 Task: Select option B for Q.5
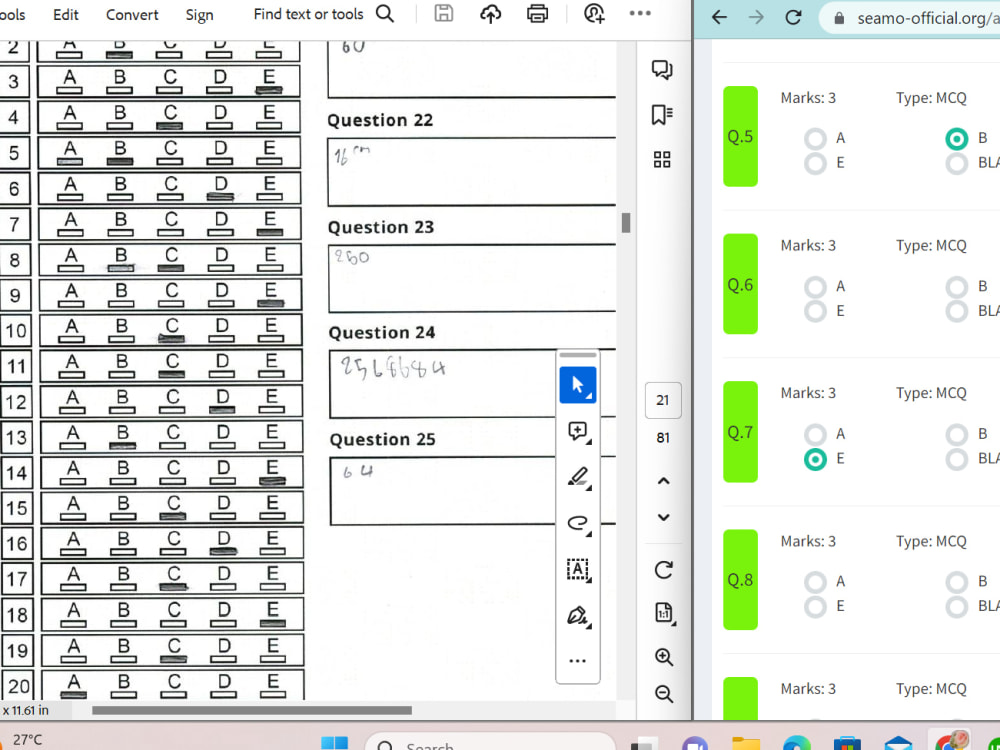tap(957, 138)
